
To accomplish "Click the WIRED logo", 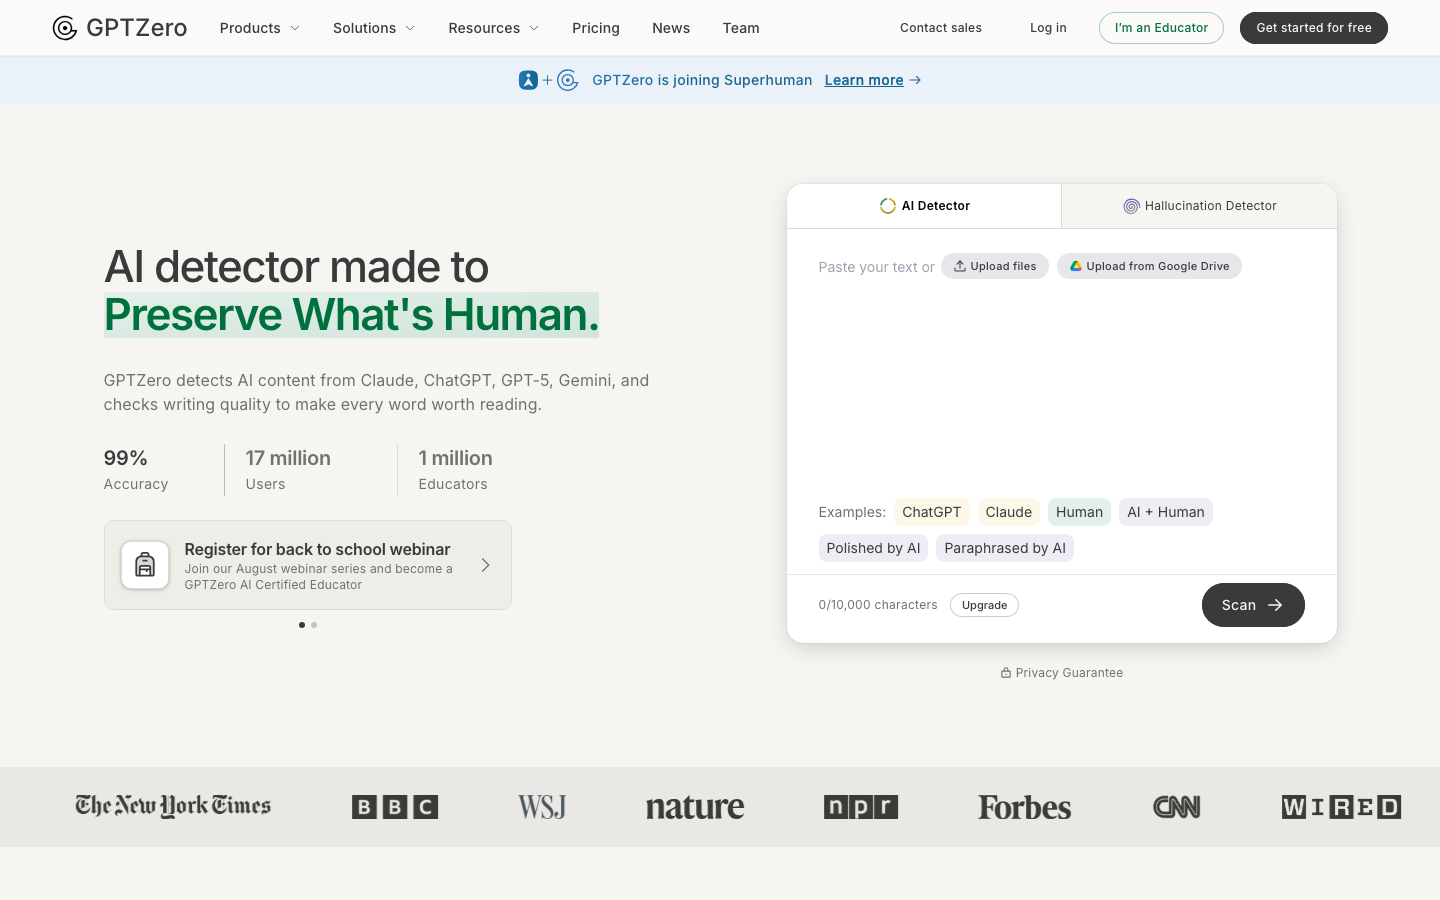I will pyautogui.click(x=1341, y=807).
